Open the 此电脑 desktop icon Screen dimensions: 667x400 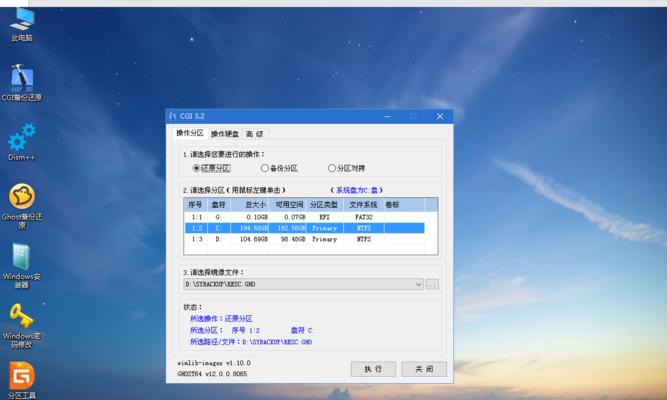tap(22, 24)
